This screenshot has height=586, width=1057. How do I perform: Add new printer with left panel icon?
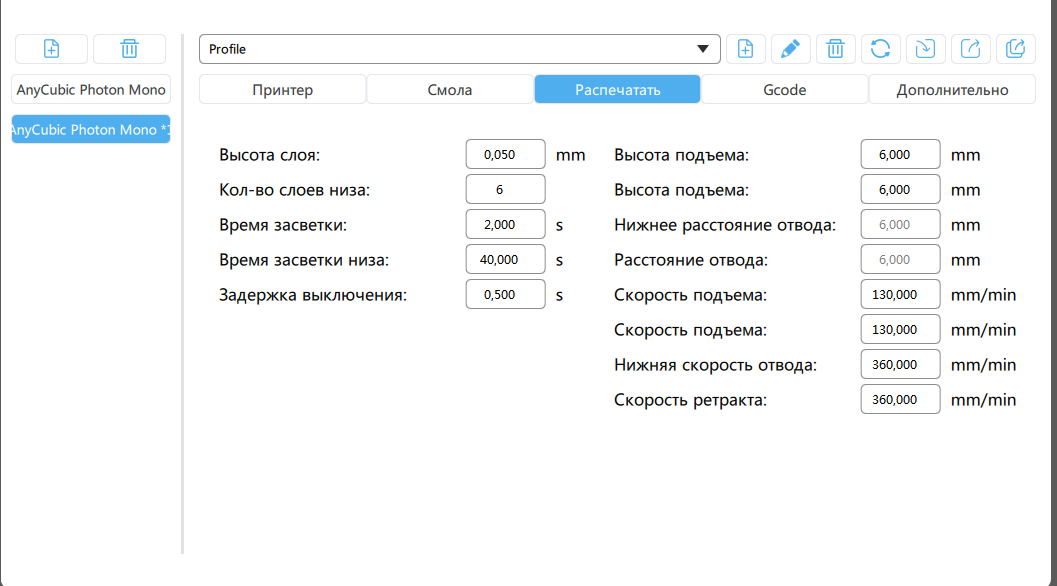click(52, 49)
